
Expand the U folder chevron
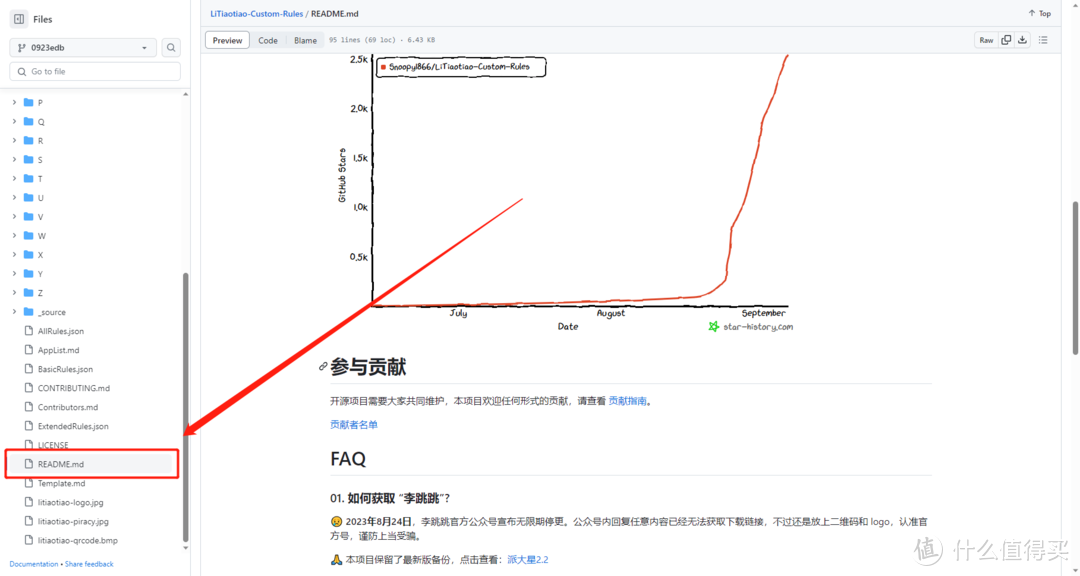click(x=14, y=198)
